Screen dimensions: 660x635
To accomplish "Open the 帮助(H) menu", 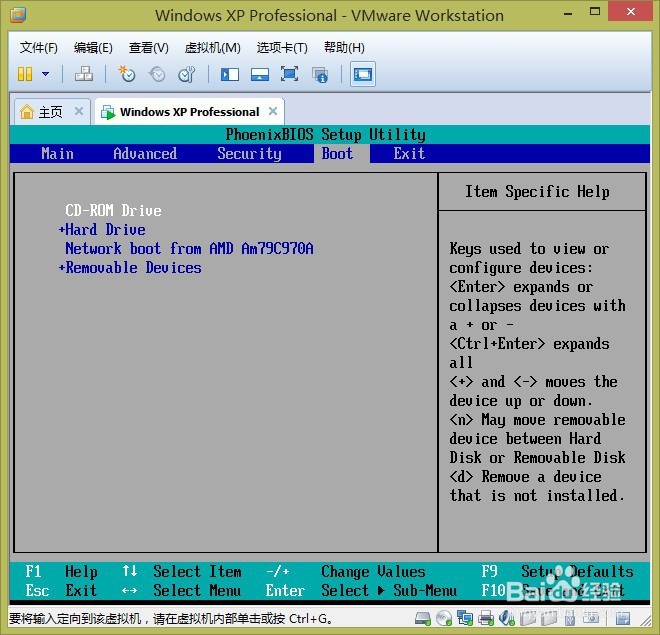I will pyautogui.click(x=344, y=48).
